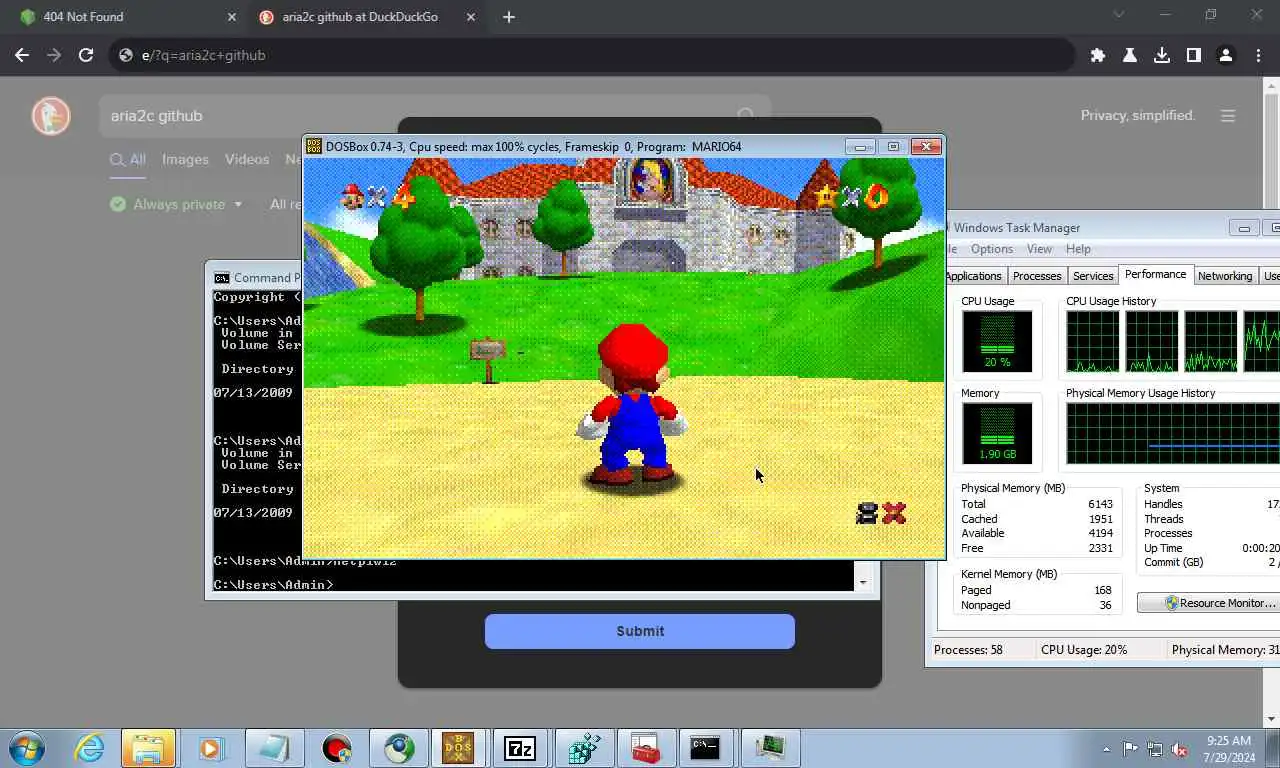The image size is (1280, 768).
Task: Open the DuckDuckGo hamburger menu
Action: click(1228, 116)
